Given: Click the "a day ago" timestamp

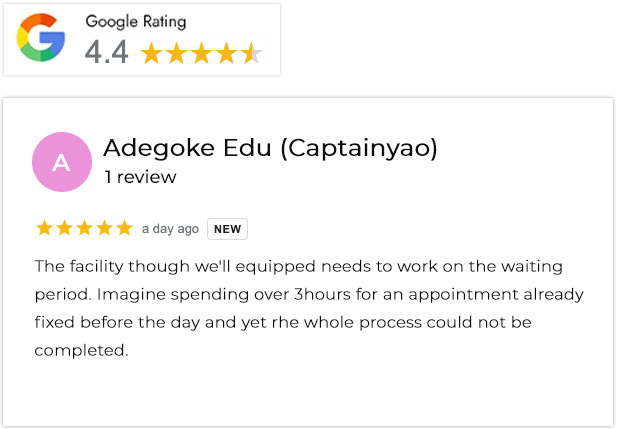Looking at the screenshot, I should pos(170,229).
